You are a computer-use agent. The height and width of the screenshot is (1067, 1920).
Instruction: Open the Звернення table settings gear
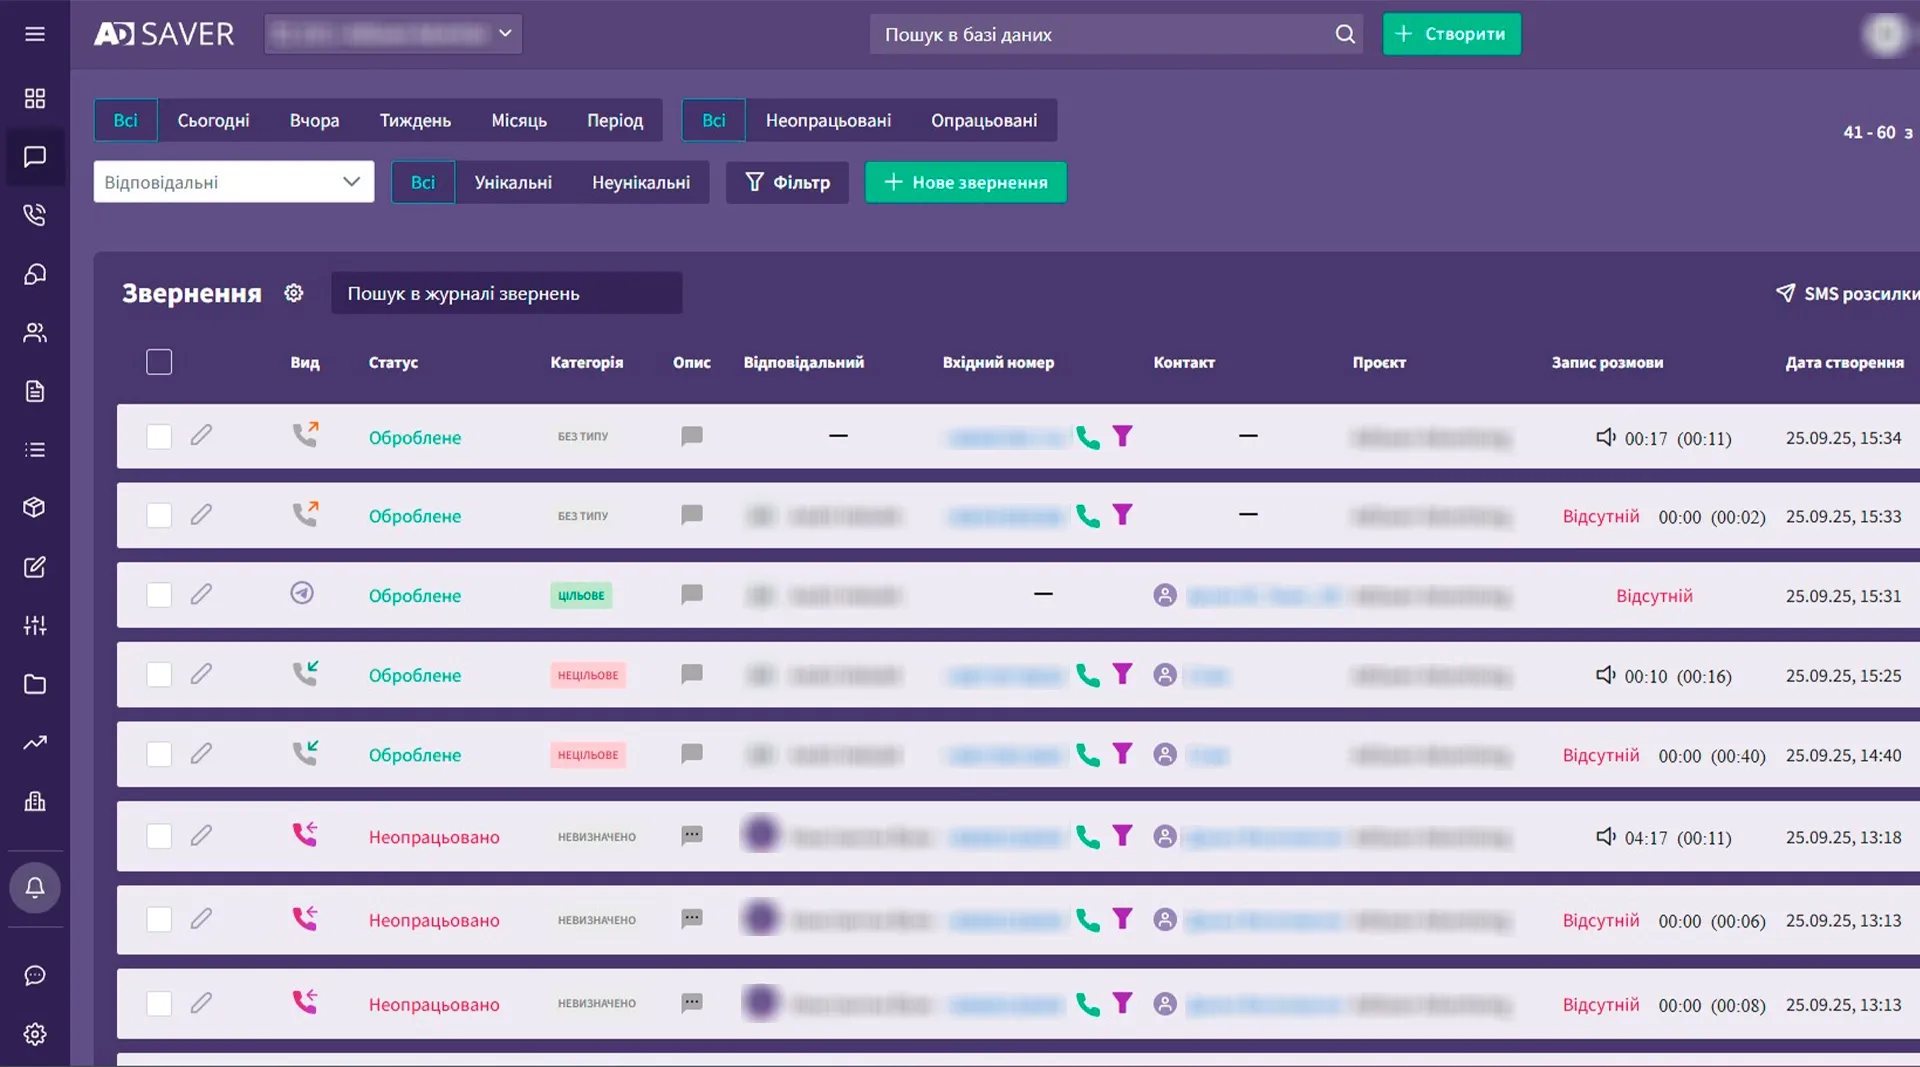293,293
